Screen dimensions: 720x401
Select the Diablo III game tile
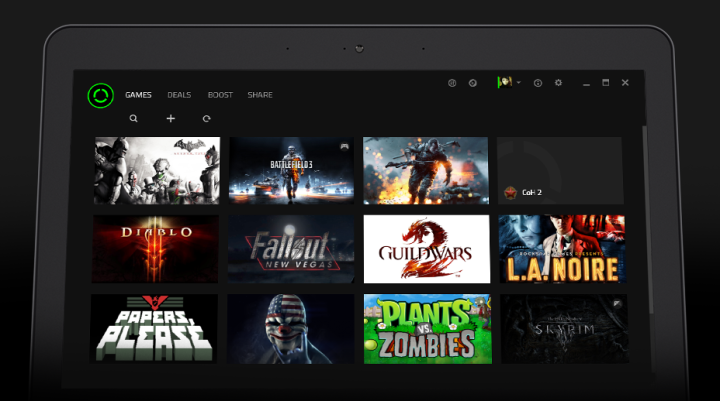click(x=155, y=249)
